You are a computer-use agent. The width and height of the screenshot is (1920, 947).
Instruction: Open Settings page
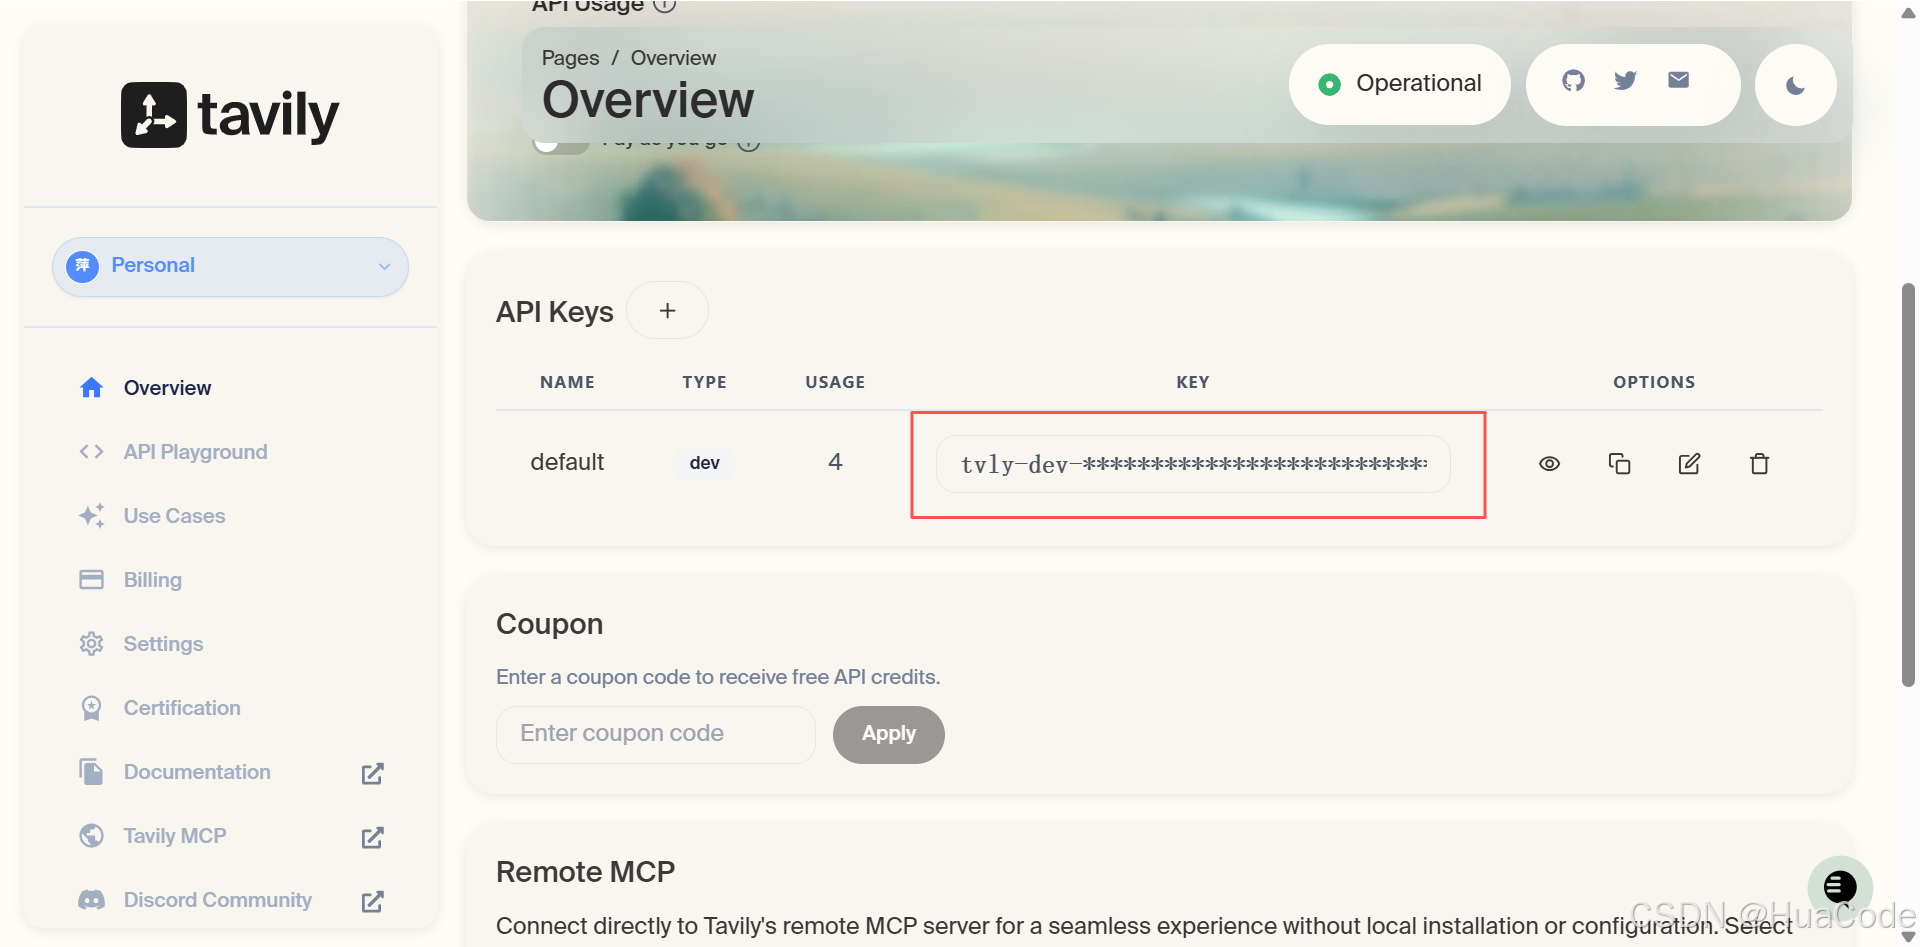click(163, 644)
